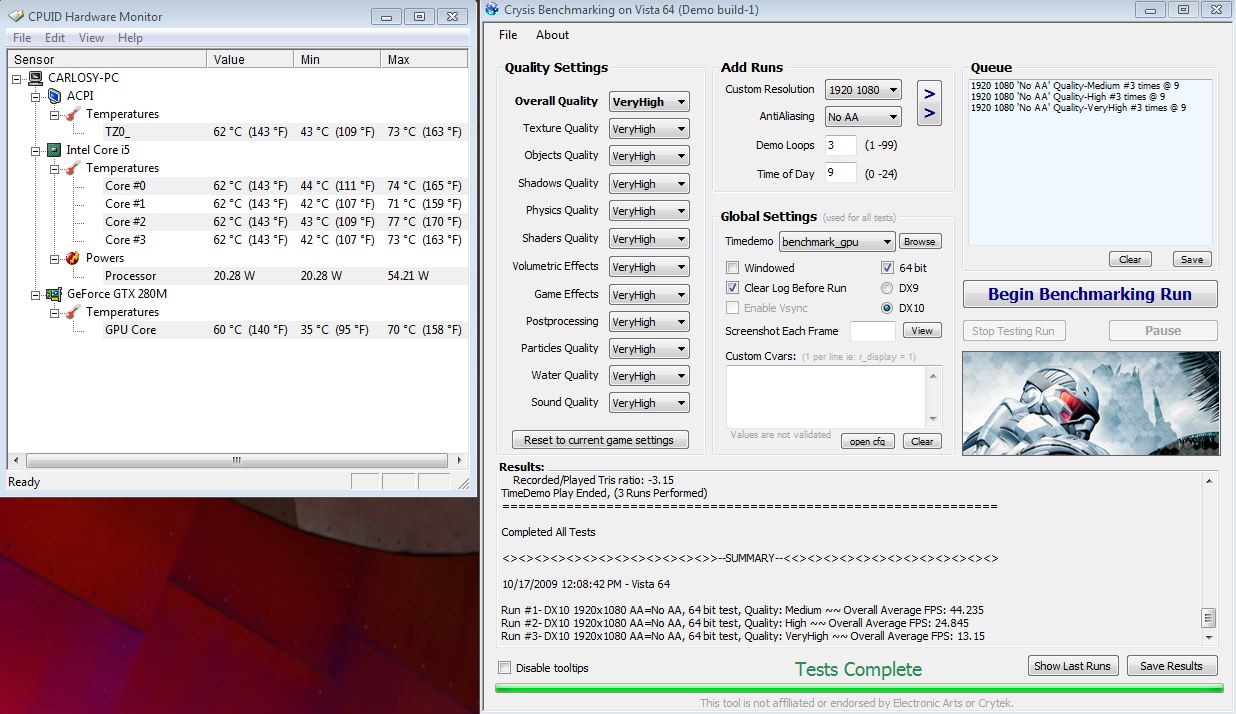Click the CPUID Hardware Monitor title bar icon
Image resolution: width=1236 pixels, height=714 pixels.
(x=17, y=16)
